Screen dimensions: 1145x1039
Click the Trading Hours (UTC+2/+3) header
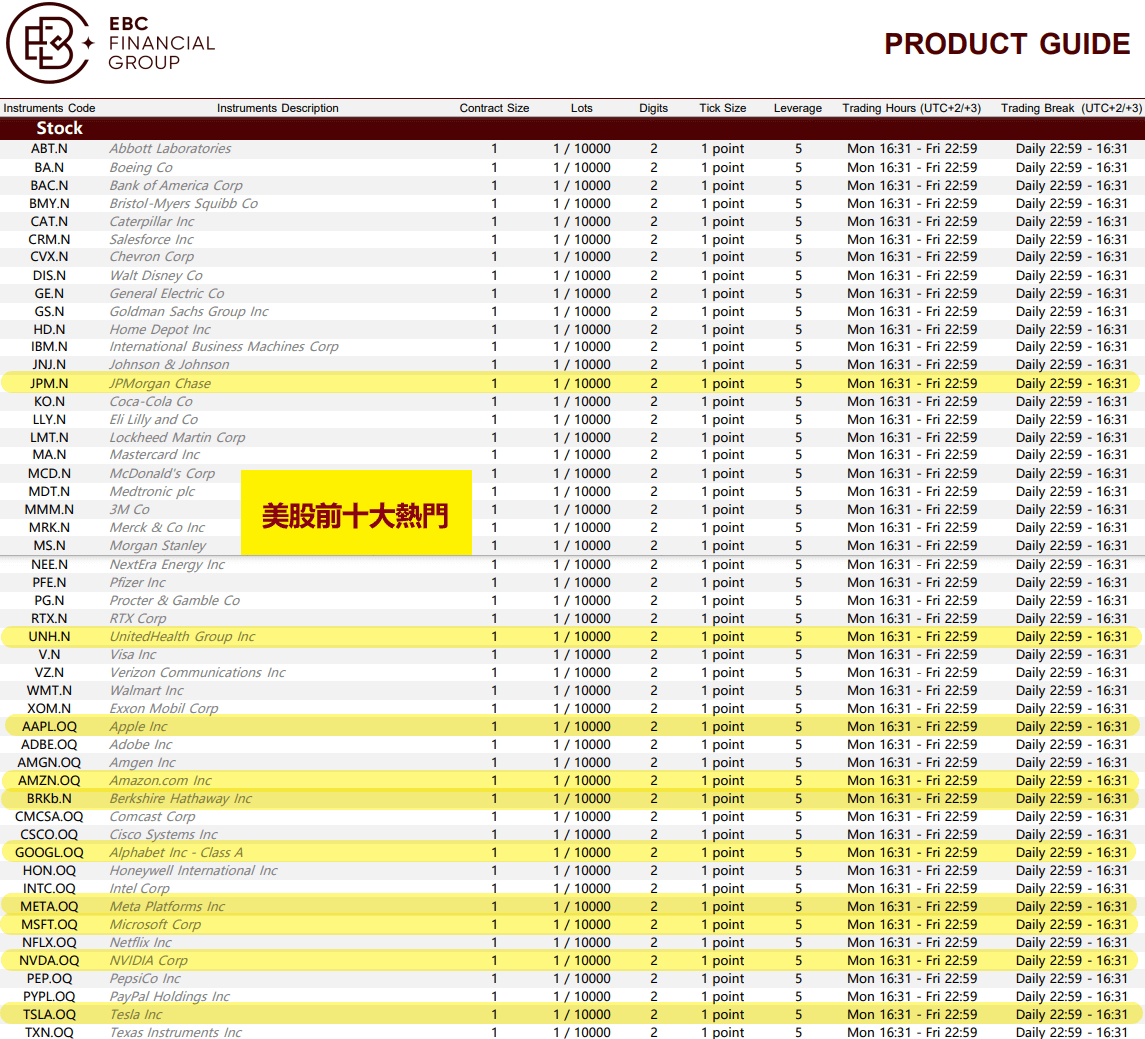[x=912, y=108]
